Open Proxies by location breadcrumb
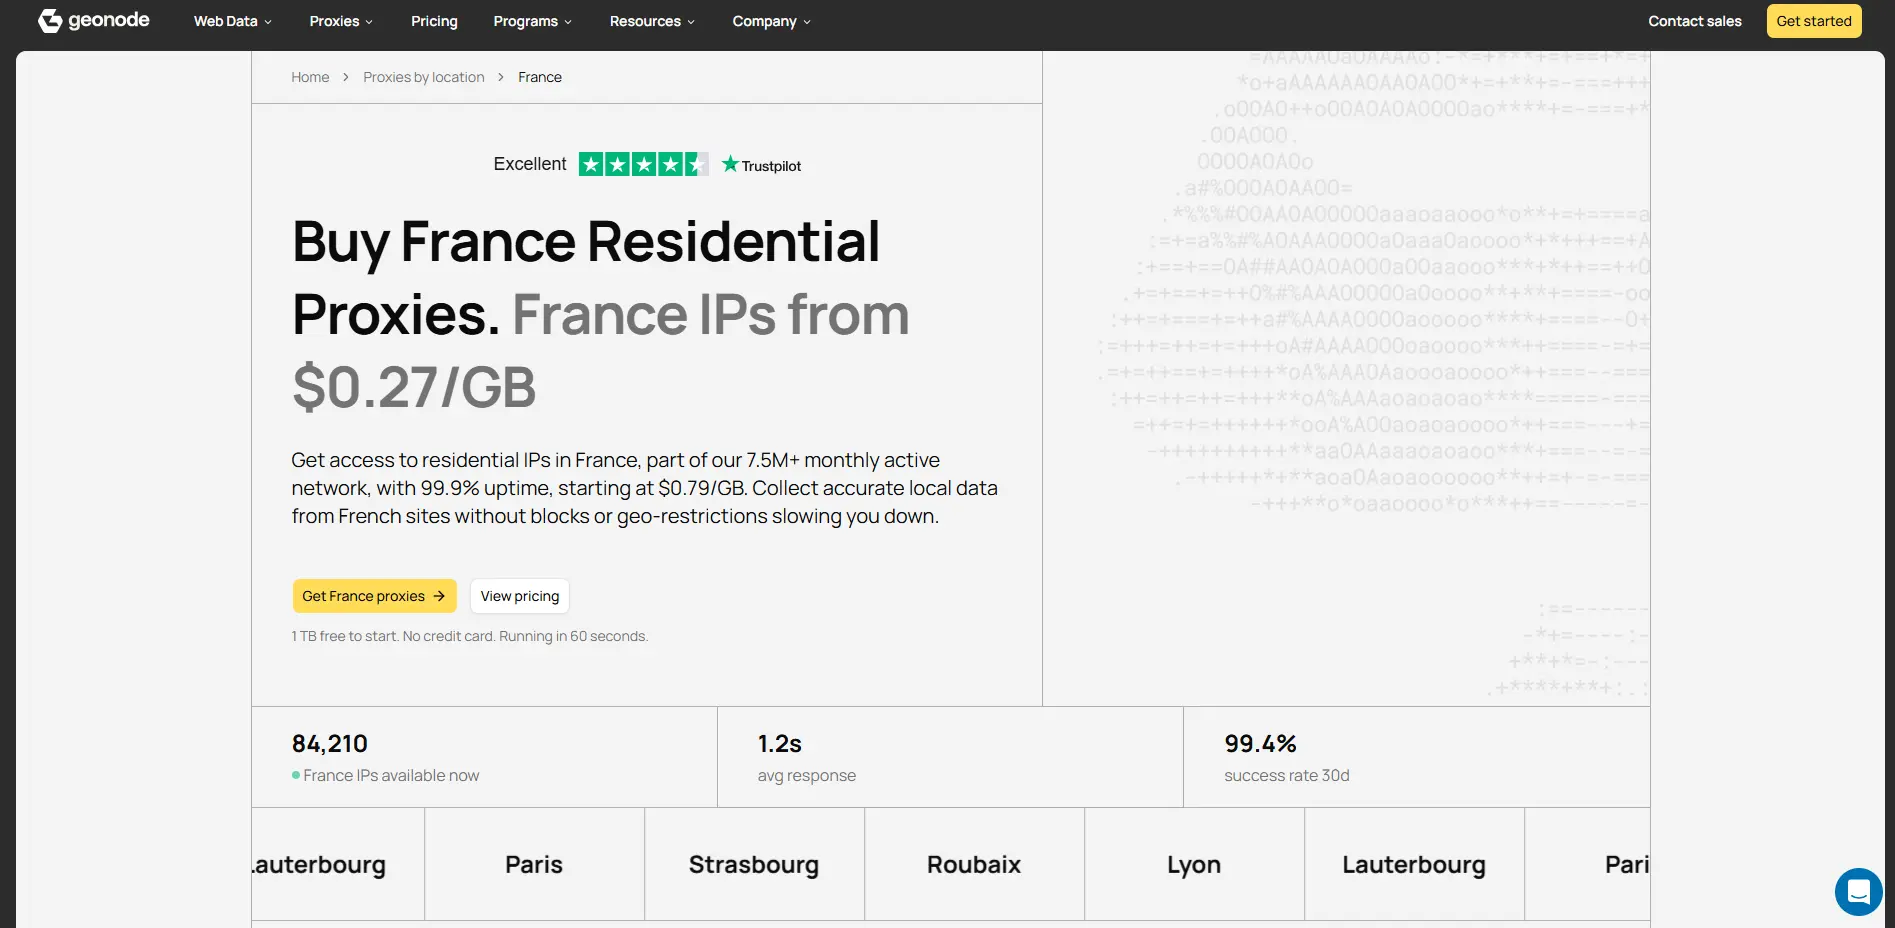 (x=423, y=77)
